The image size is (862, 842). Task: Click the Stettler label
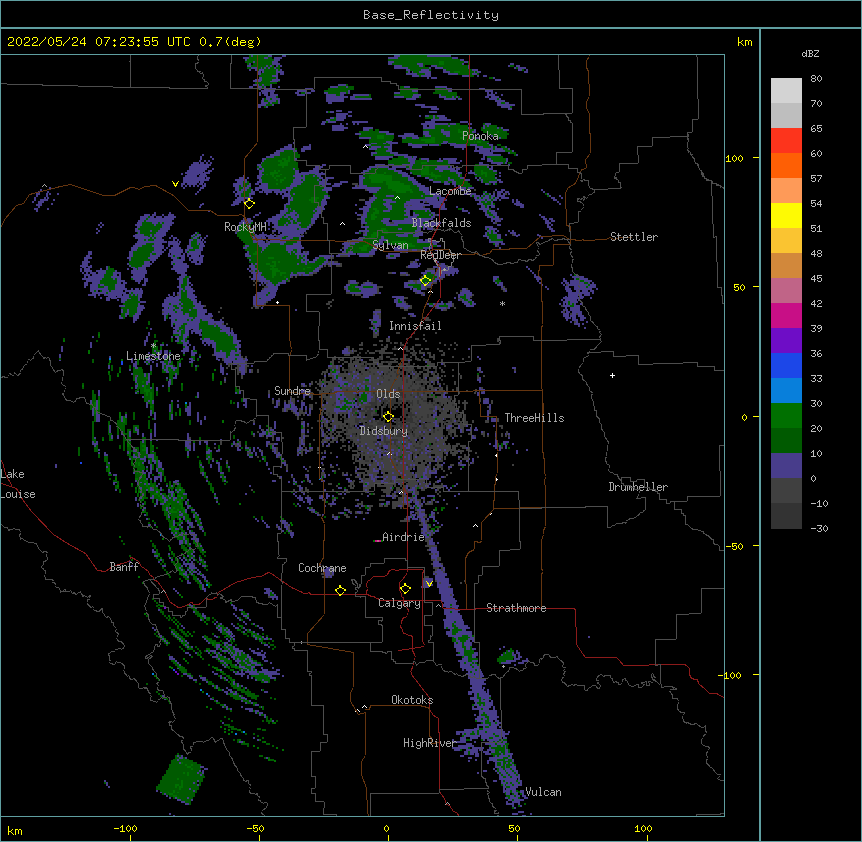pyautogui.click(x=634, y=237)
